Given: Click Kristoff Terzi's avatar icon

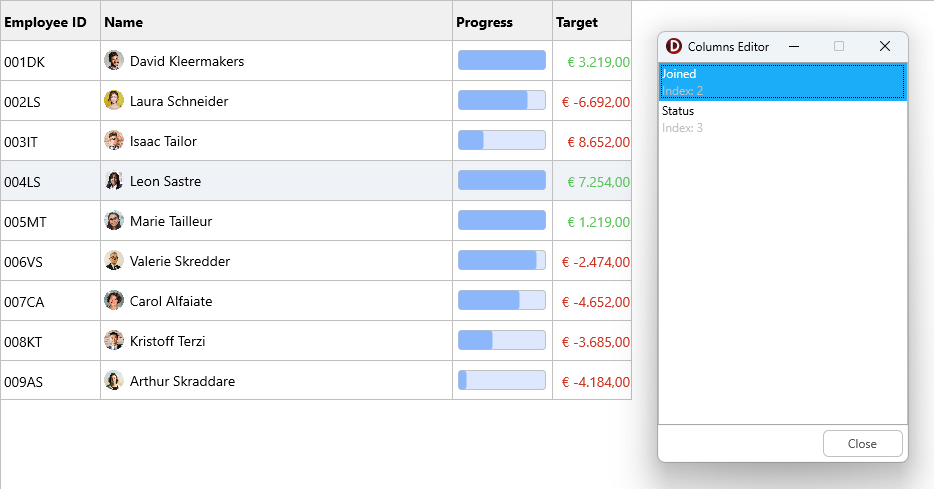Looking at the screenshot, I should tap(114, 341).
